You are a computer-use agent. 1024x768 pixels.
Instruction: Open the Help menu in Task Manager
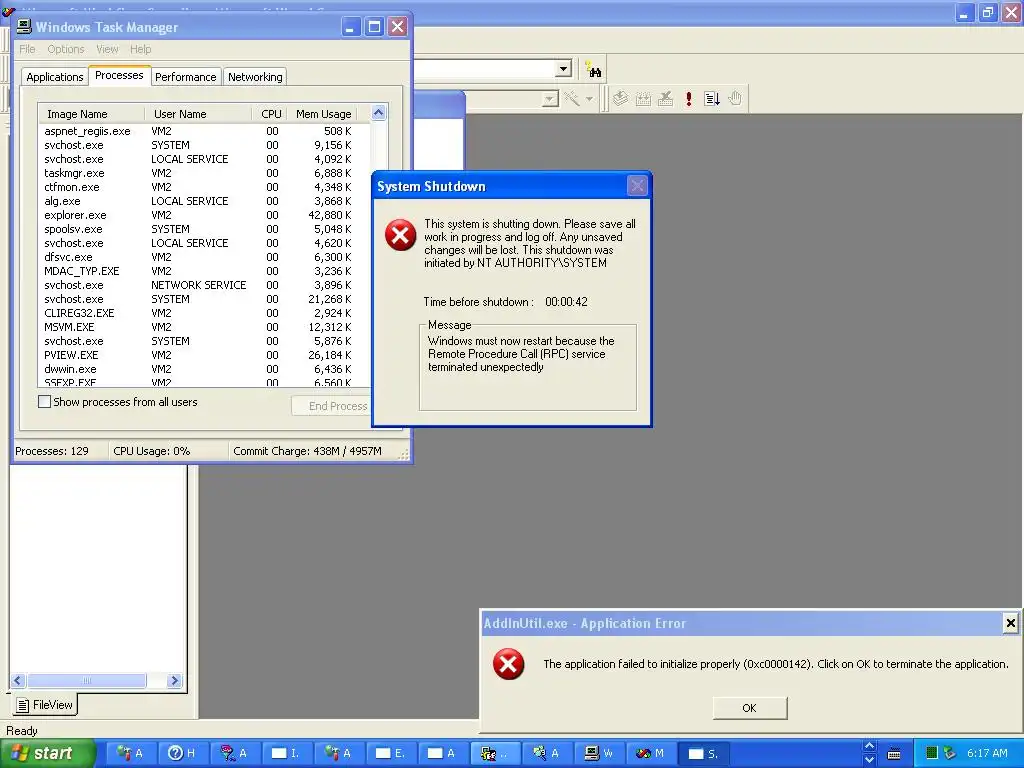point(140,49)
